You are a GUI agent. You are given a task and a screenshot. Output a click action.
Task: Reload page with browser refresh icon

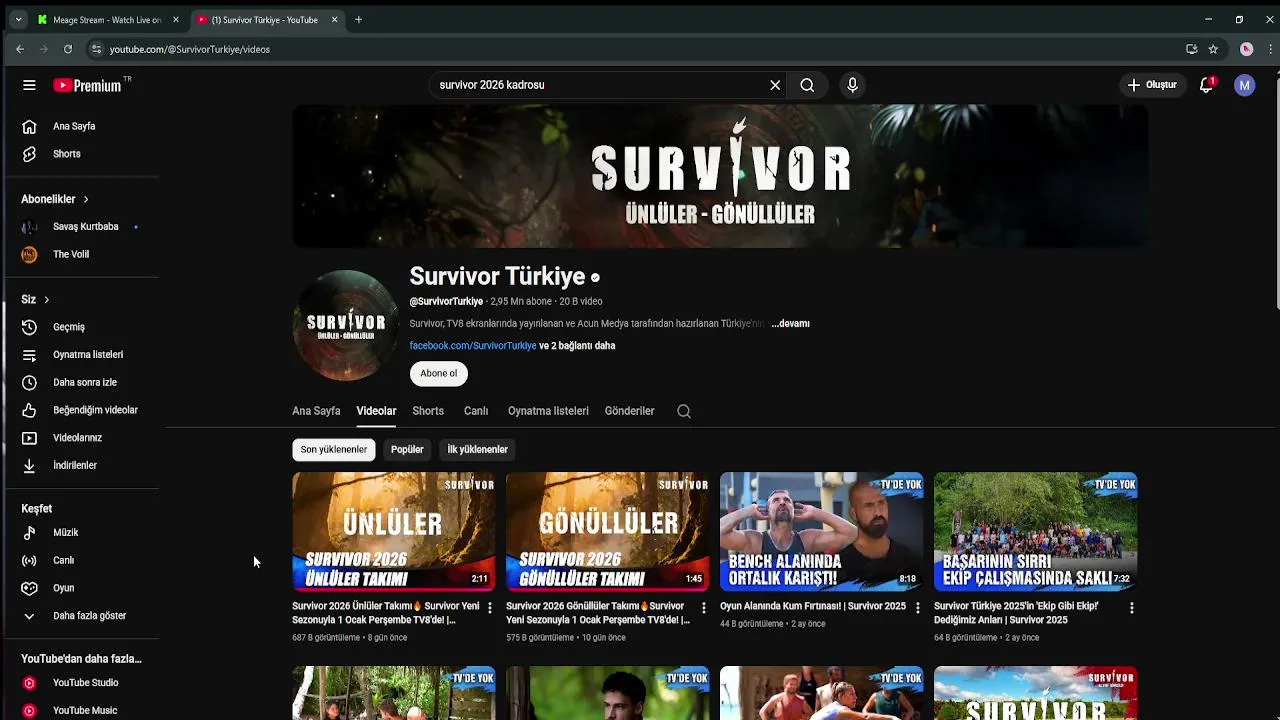coord(68,49)
